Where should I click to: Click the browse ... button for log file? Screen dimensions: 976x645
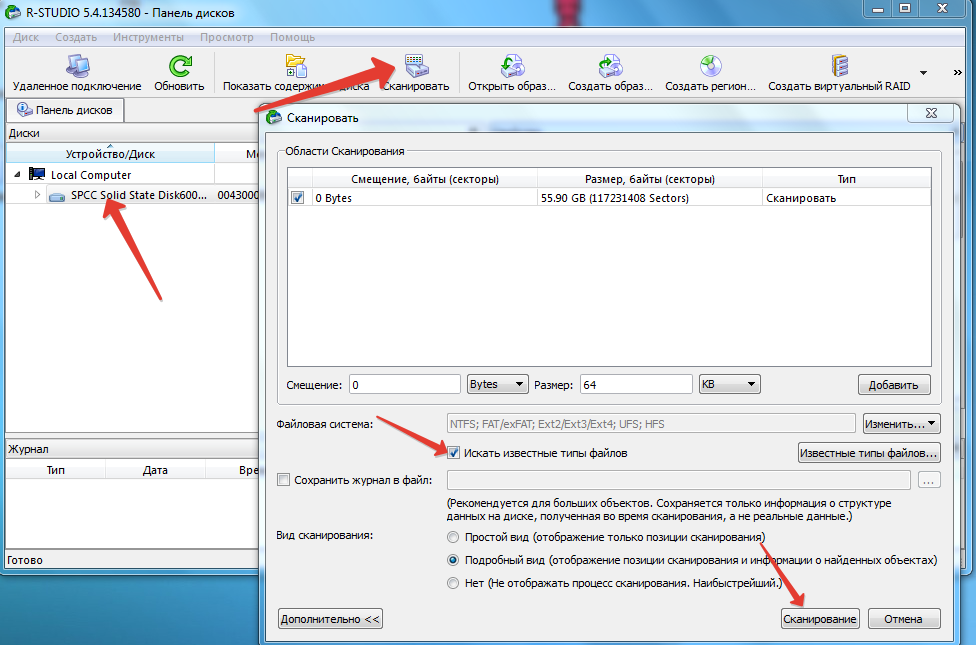click(929, 480)
